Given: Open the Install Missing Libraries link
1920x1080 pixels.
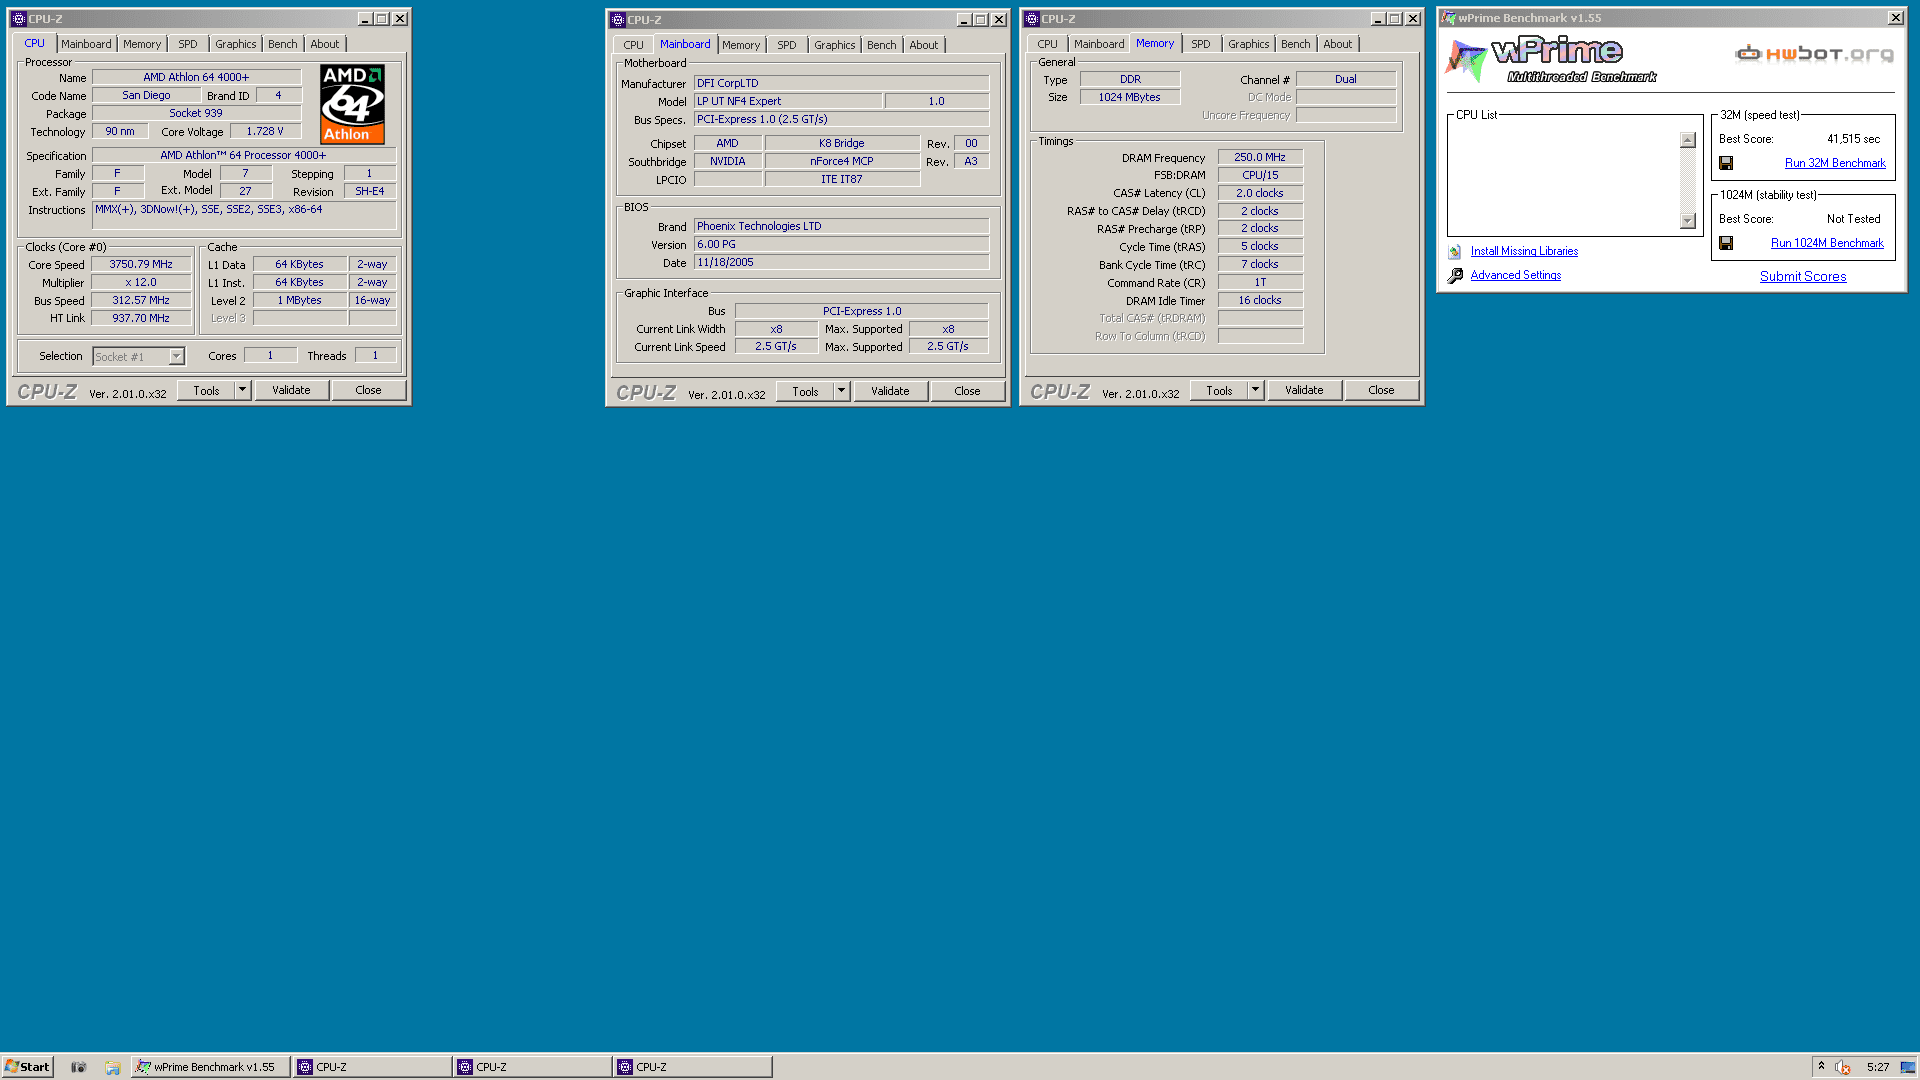Looking at the screenshot, I should 1524,252.
